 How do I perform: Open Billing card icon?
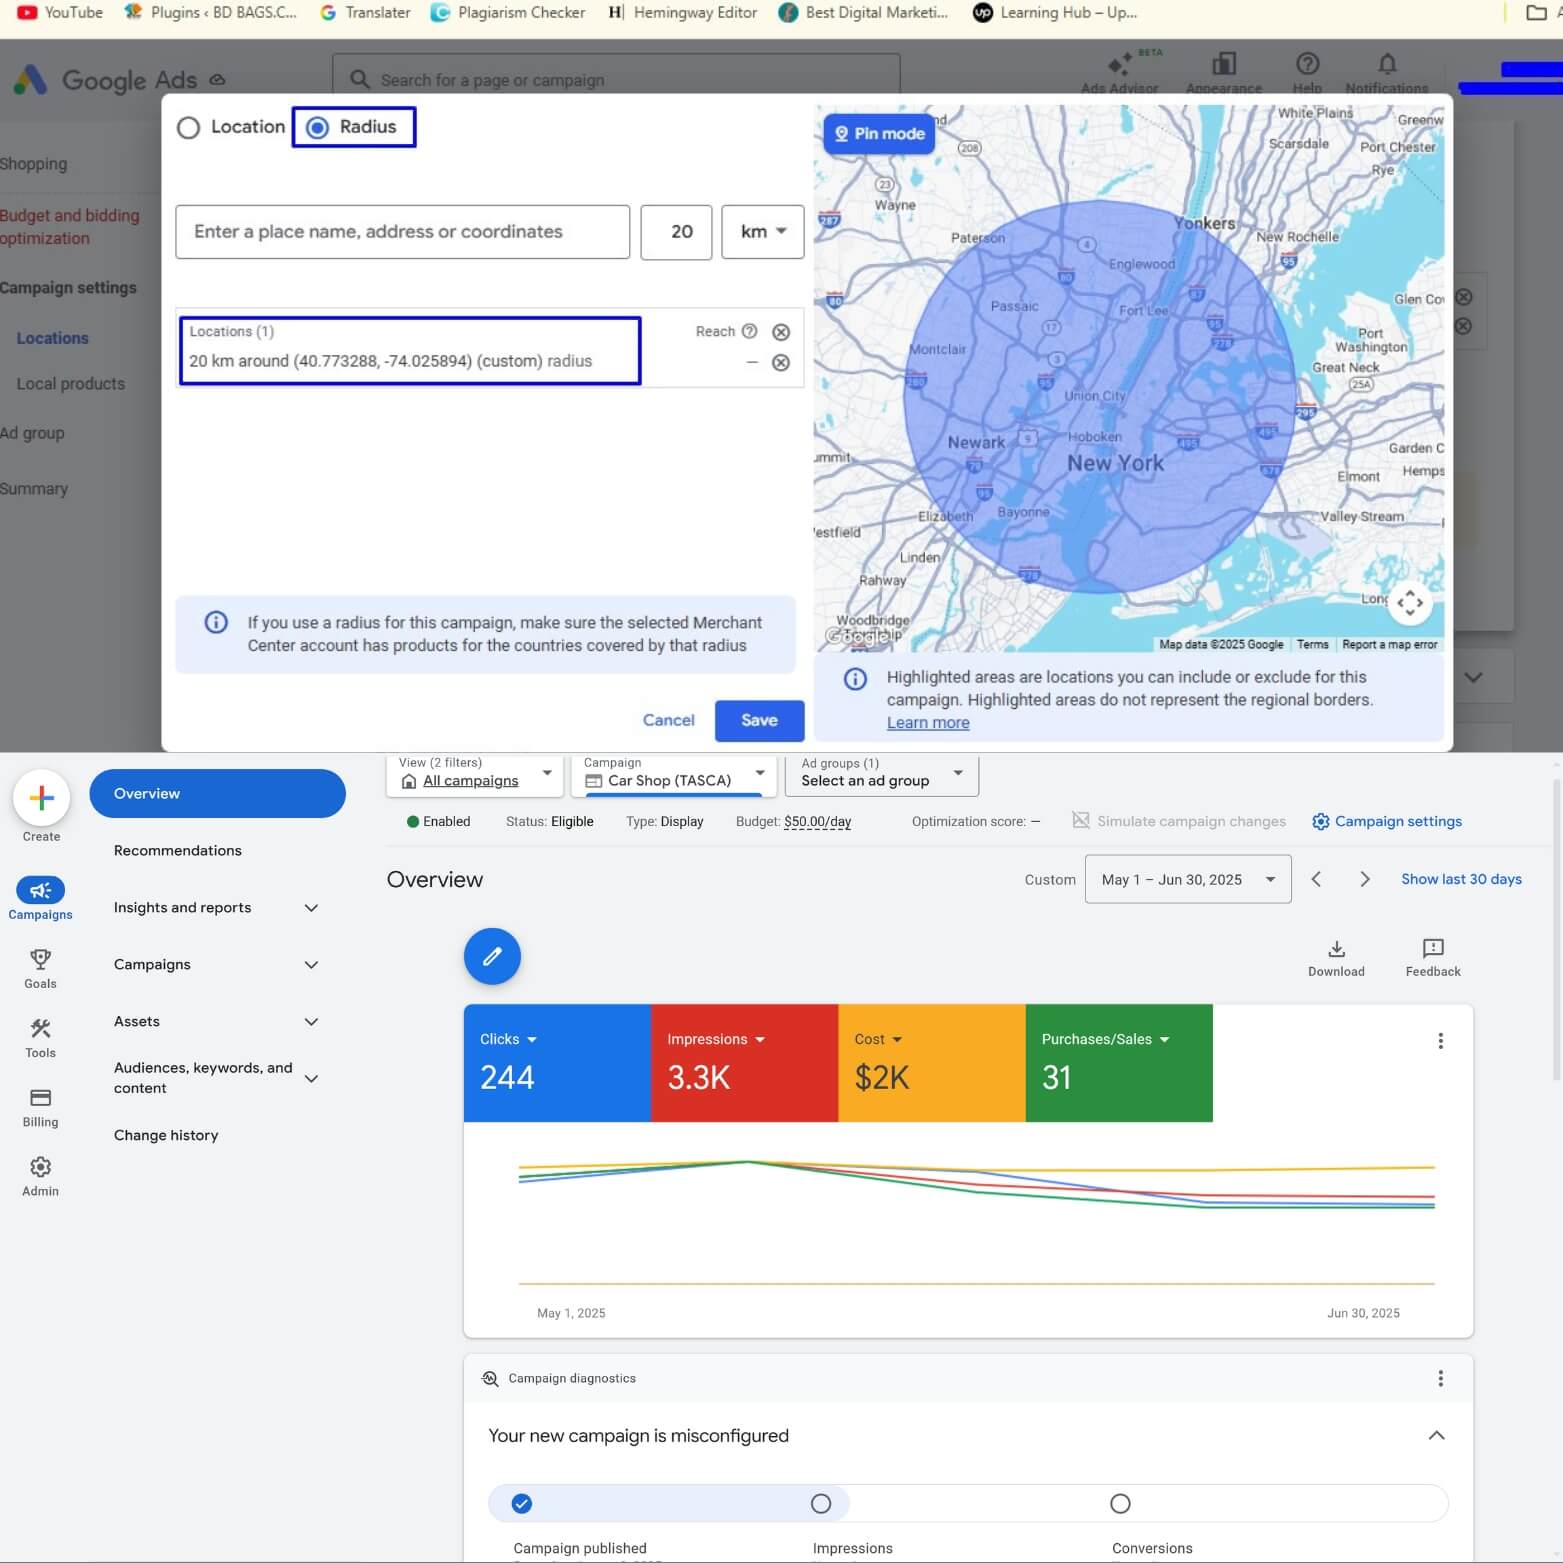[40, 1099]
